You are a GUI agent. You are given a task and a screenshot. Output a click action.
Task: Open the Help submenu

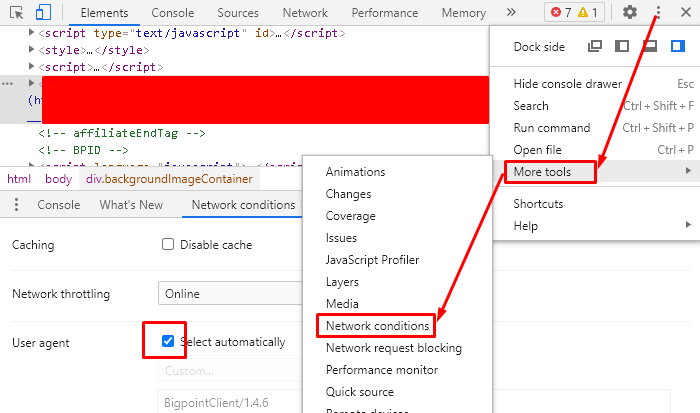point(595,225)
